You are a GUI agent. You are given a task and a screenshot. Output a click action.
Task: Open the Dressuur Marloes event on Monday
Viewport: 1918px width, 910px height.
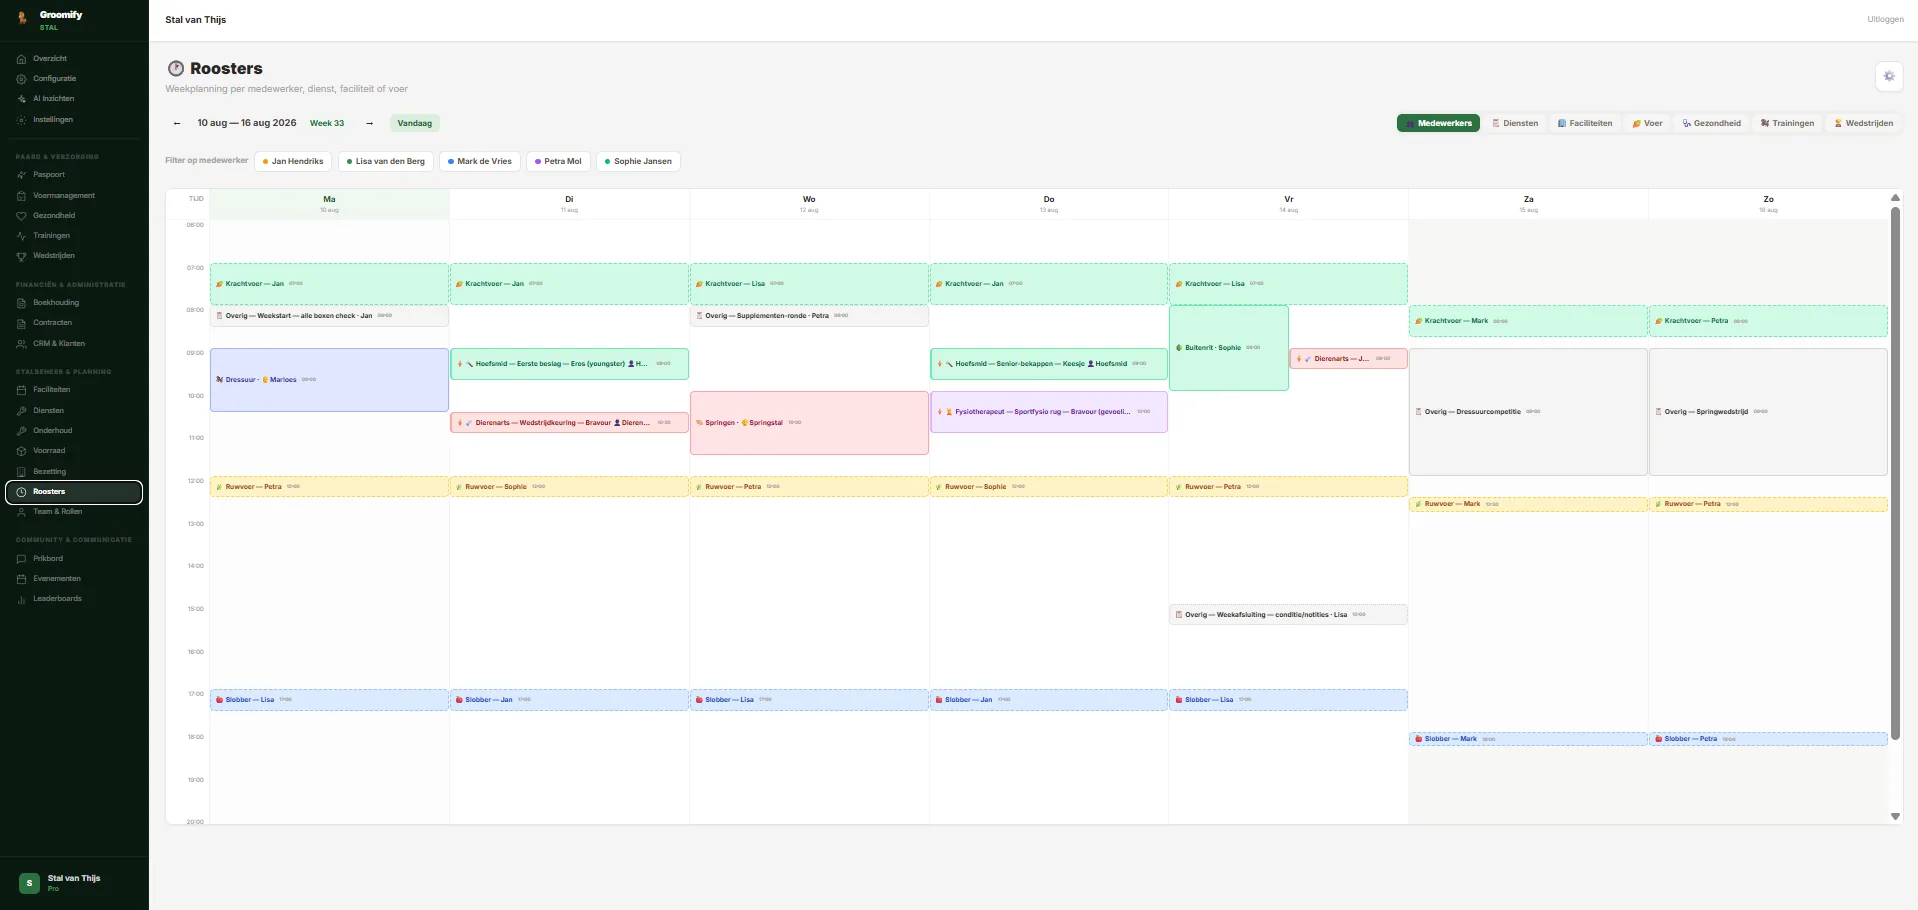coord(329,380)
